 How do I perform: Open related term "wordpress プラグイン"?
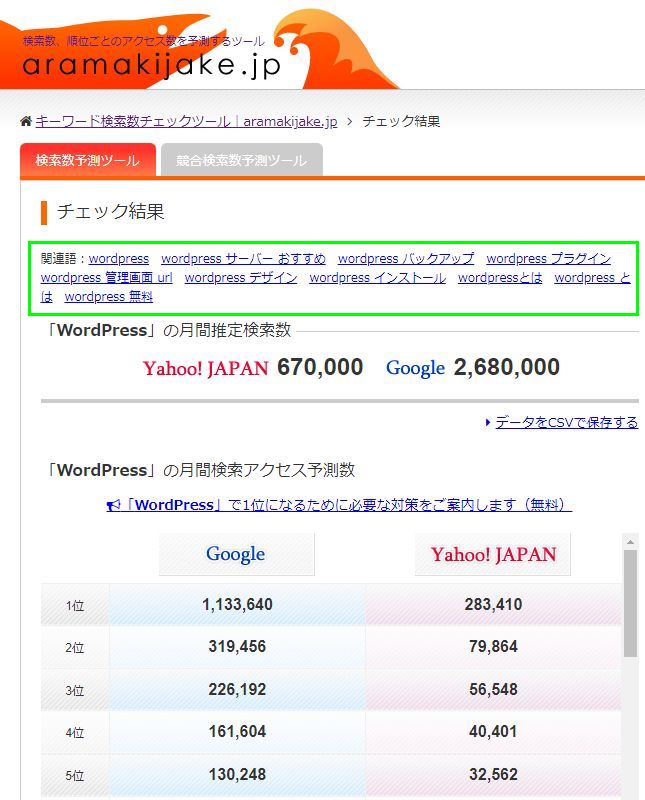[x=549, y=259]
